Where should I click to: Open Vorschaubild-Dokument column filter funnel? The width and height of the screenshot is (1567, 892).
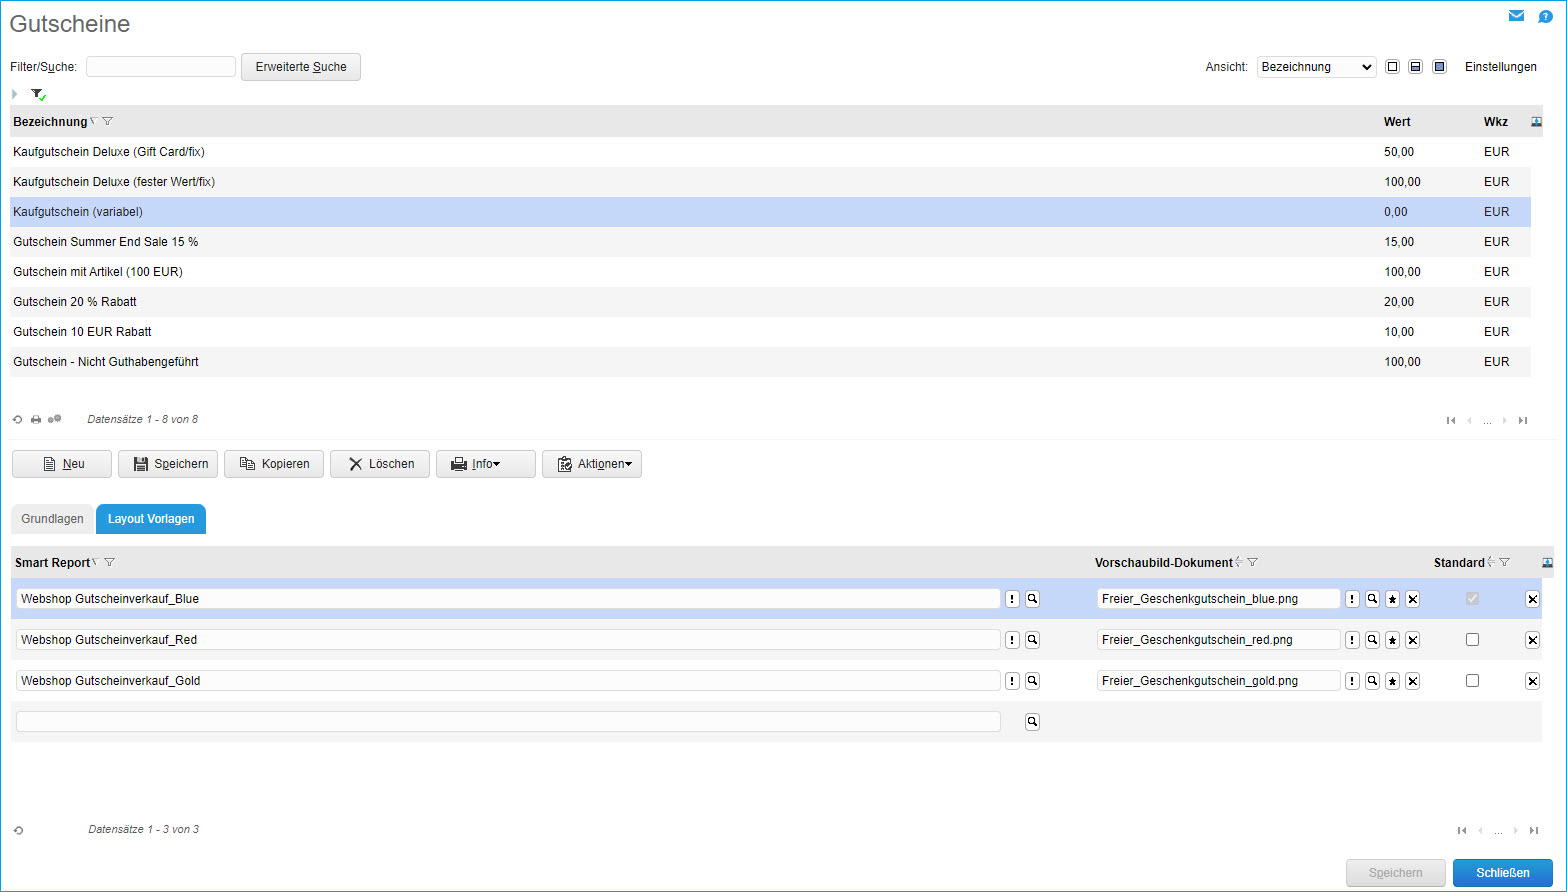[x=1253, y=563]
